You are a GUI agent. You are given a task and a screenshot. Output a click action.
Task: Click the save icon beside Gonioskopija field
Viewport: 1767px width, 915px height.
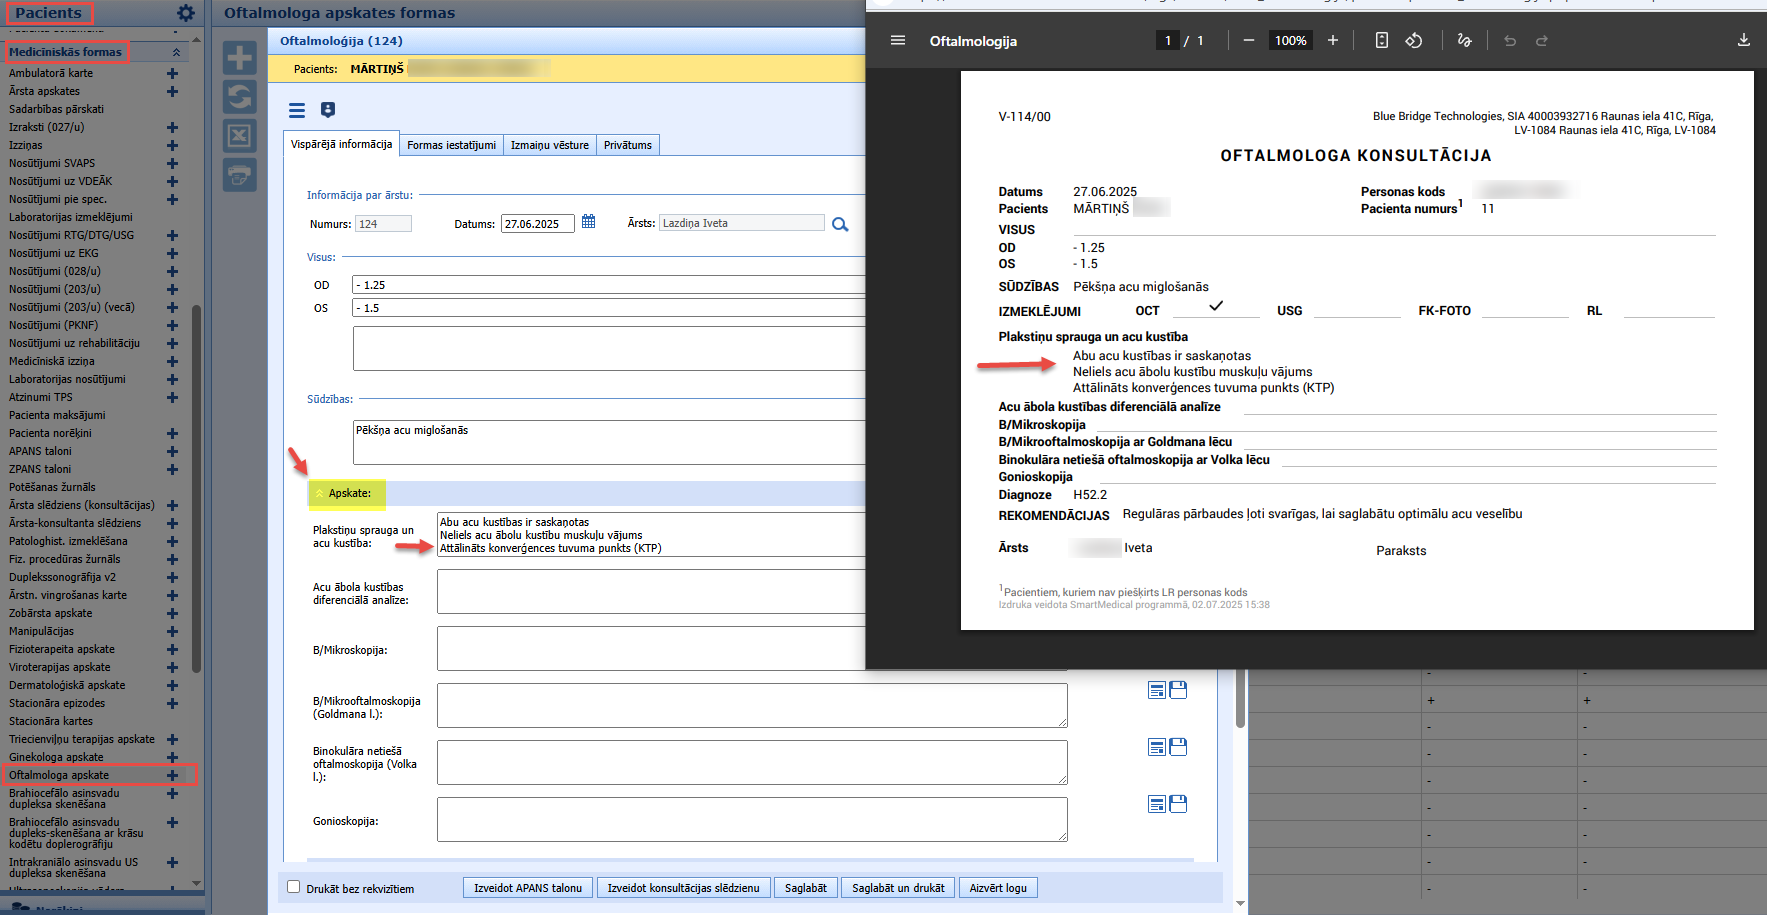click(1178, 804)
